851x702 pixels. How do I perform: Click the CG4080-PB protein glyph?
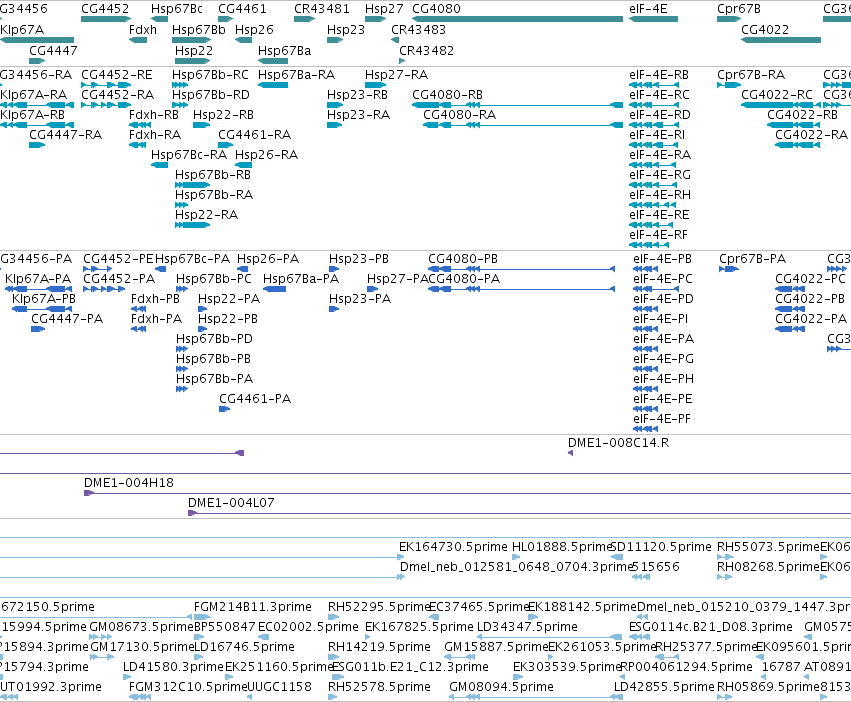click(x=522, y=269)
